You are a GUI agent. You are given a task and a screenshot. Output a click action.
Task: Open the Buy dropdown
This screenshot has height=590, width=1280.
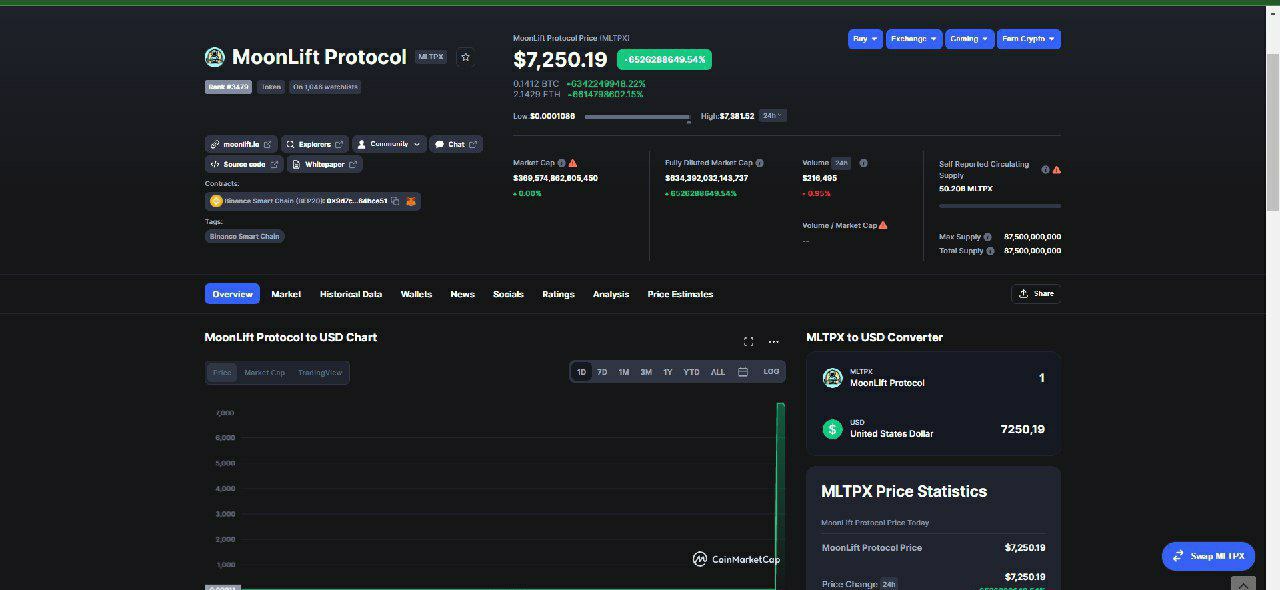(865, 39)
